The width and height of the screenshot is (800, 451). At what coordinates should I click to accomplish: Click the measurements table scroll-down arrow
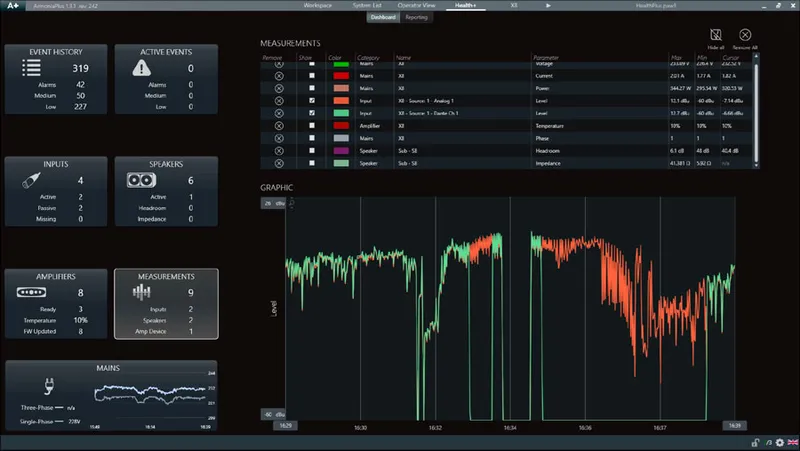[x=756, y=165]
